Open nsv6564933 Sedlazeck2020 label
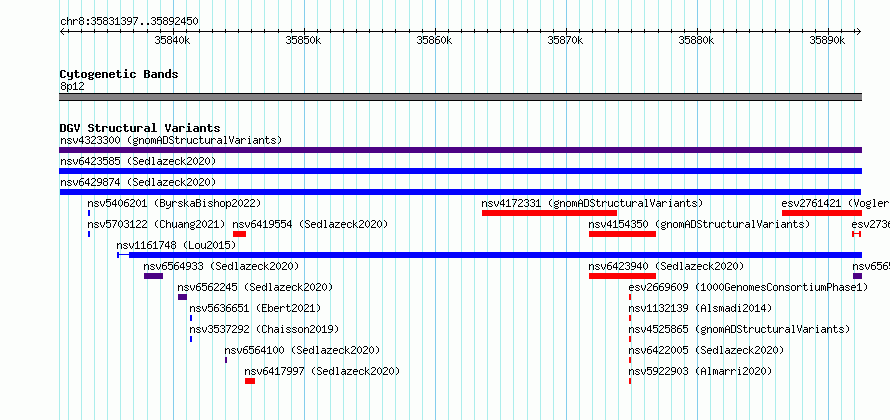This screenshot has height=420, width=890. 221,266
